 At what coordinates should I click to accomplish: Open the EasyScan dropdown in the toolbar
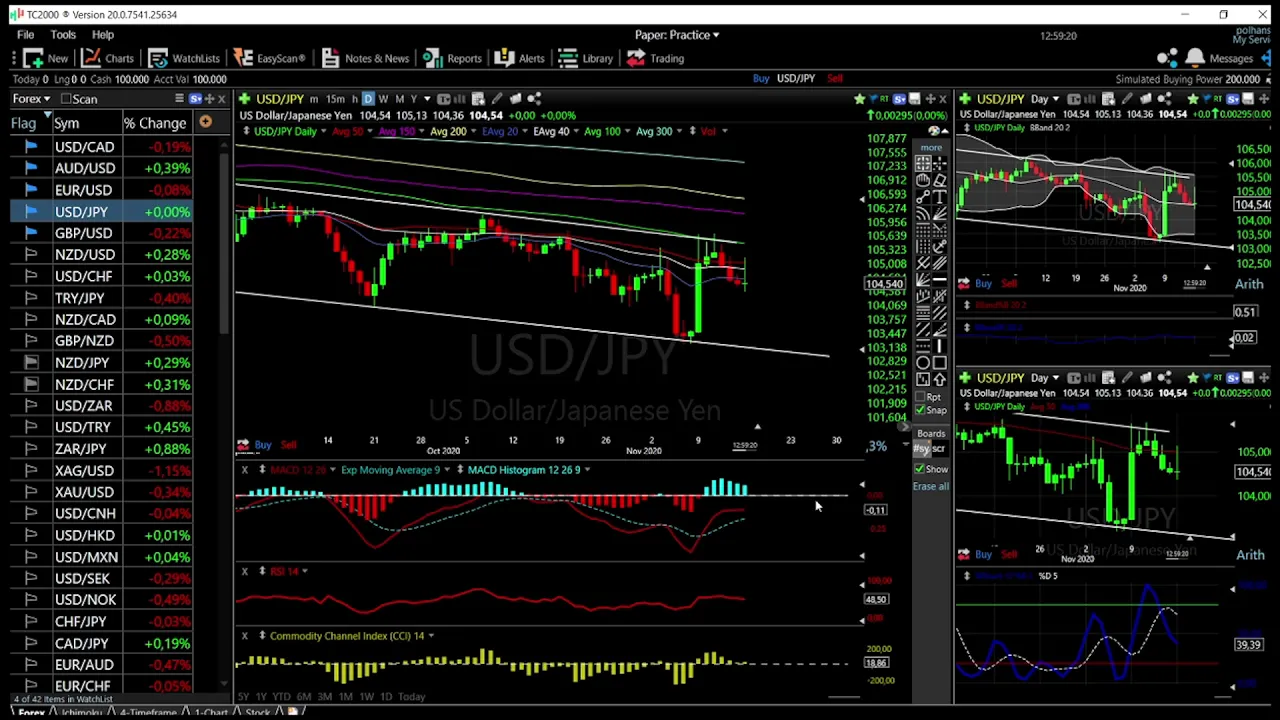(x=270, y=58)
